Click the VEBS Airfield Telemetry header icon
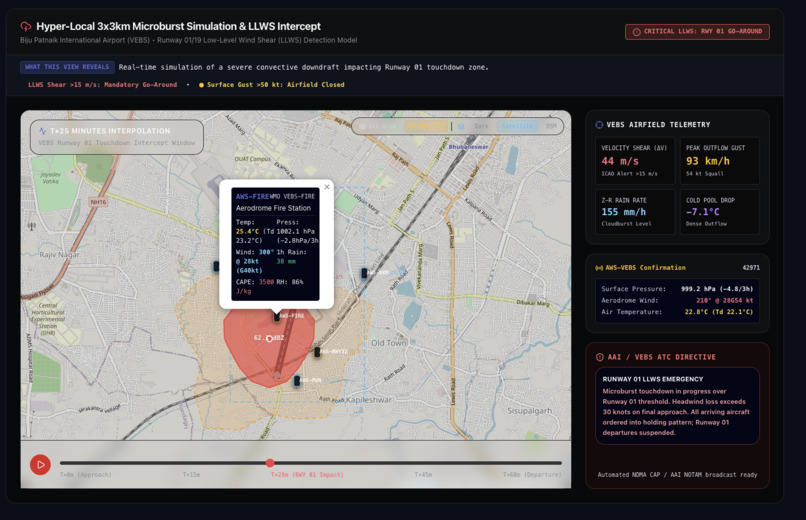The image size is (806, 520). point(599,124)
